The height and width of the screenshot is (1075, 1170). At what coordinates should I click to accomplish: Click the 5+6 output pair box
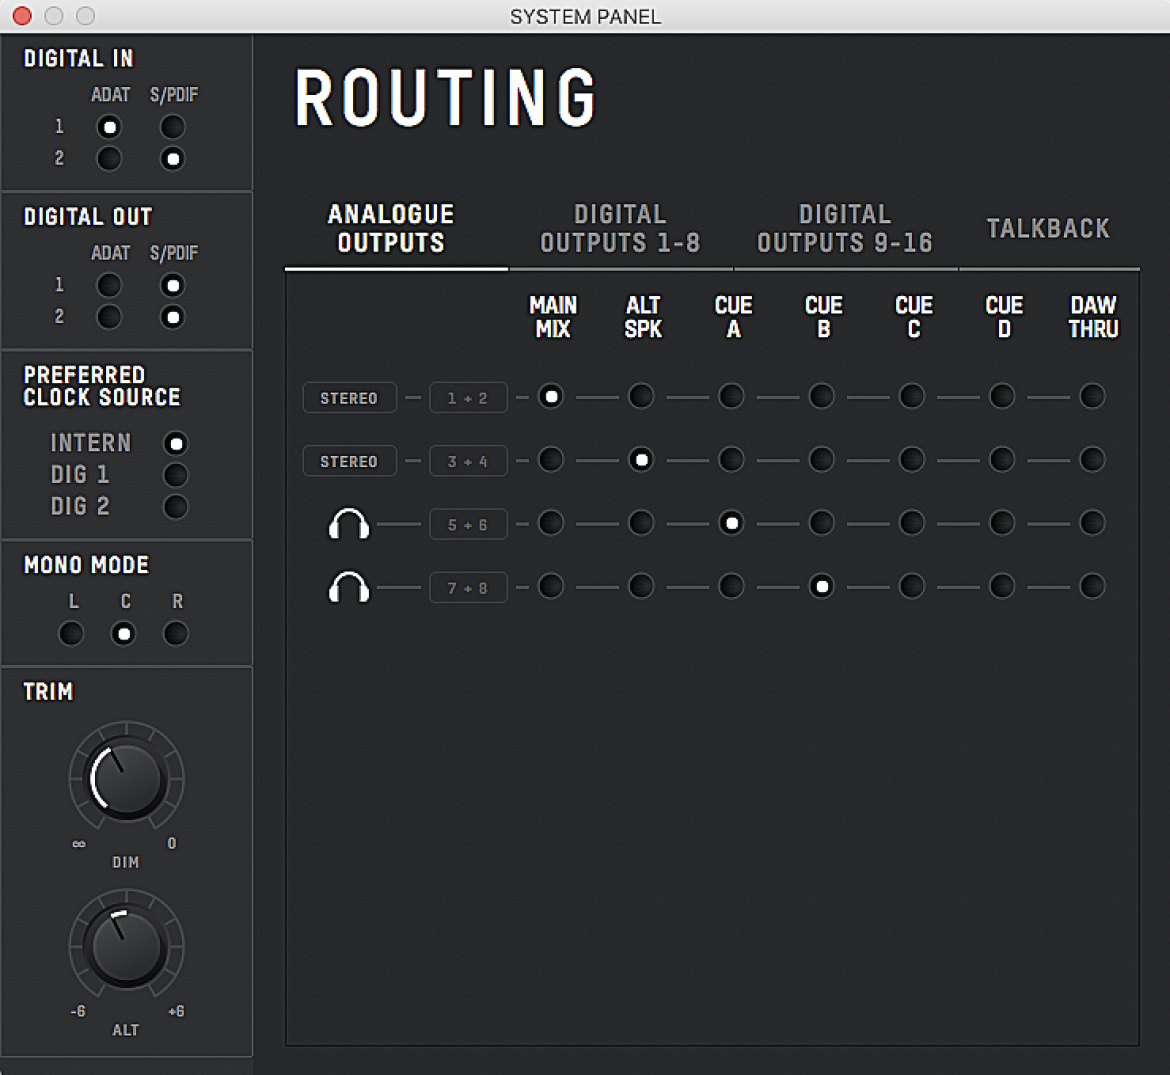tap(468, 524)
